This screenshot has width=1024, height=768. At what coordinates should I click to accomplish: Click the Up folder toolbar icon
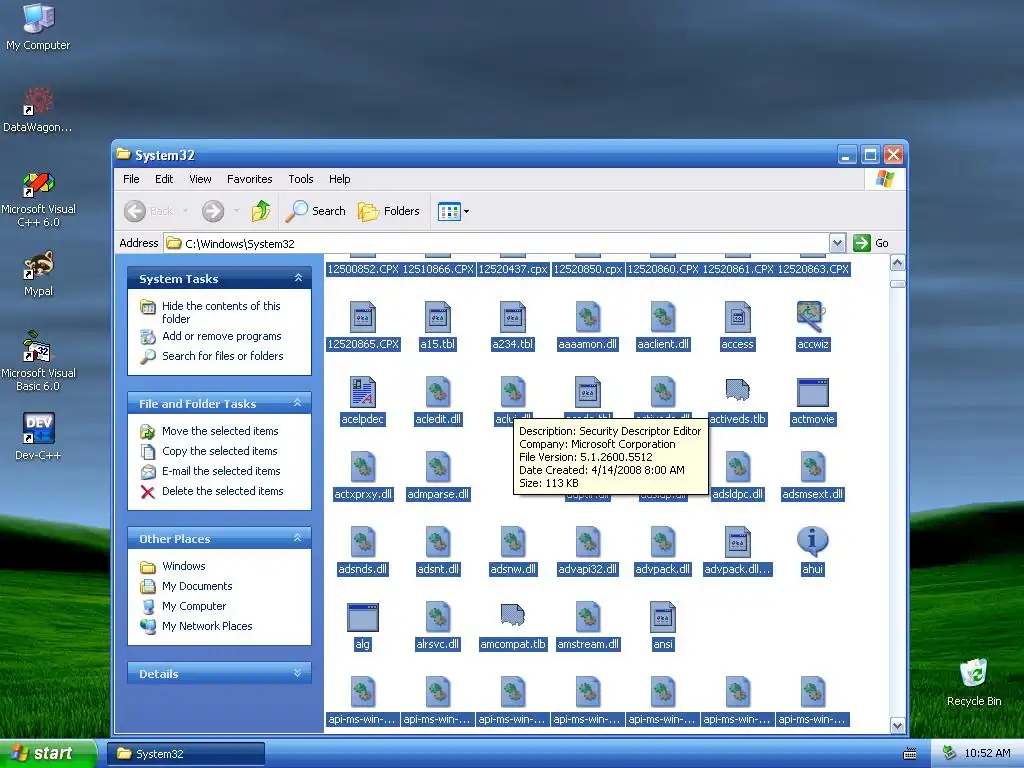point(261,211)
